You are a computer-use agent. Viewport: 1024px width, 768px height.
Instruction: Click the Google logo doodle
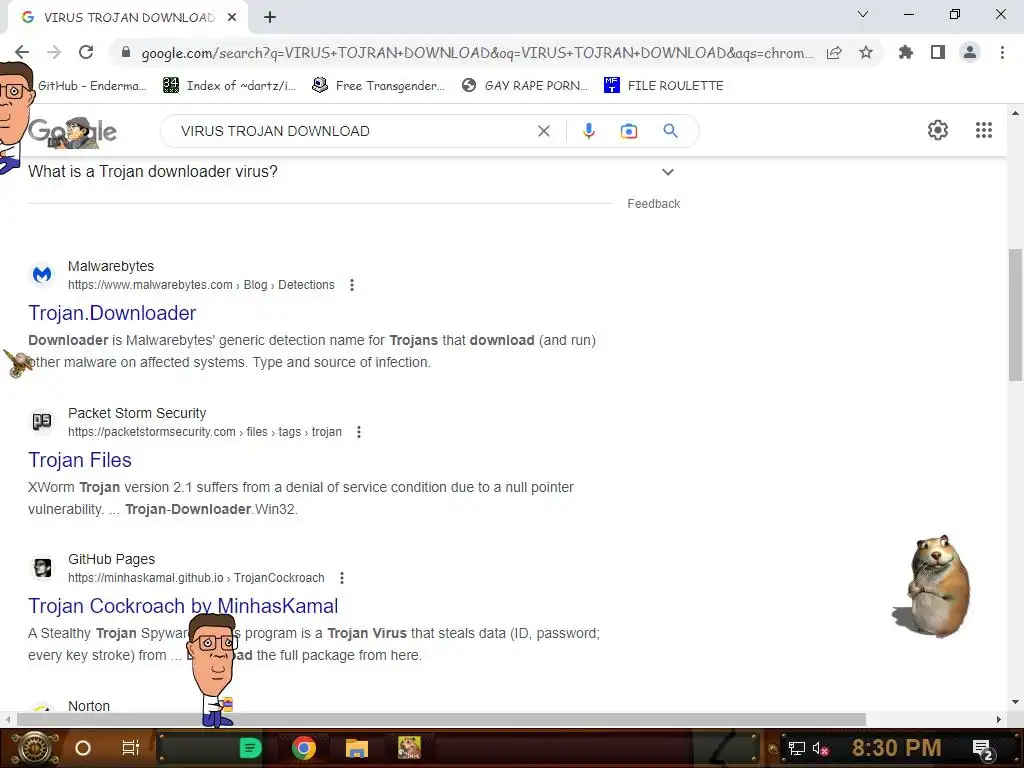72,131
